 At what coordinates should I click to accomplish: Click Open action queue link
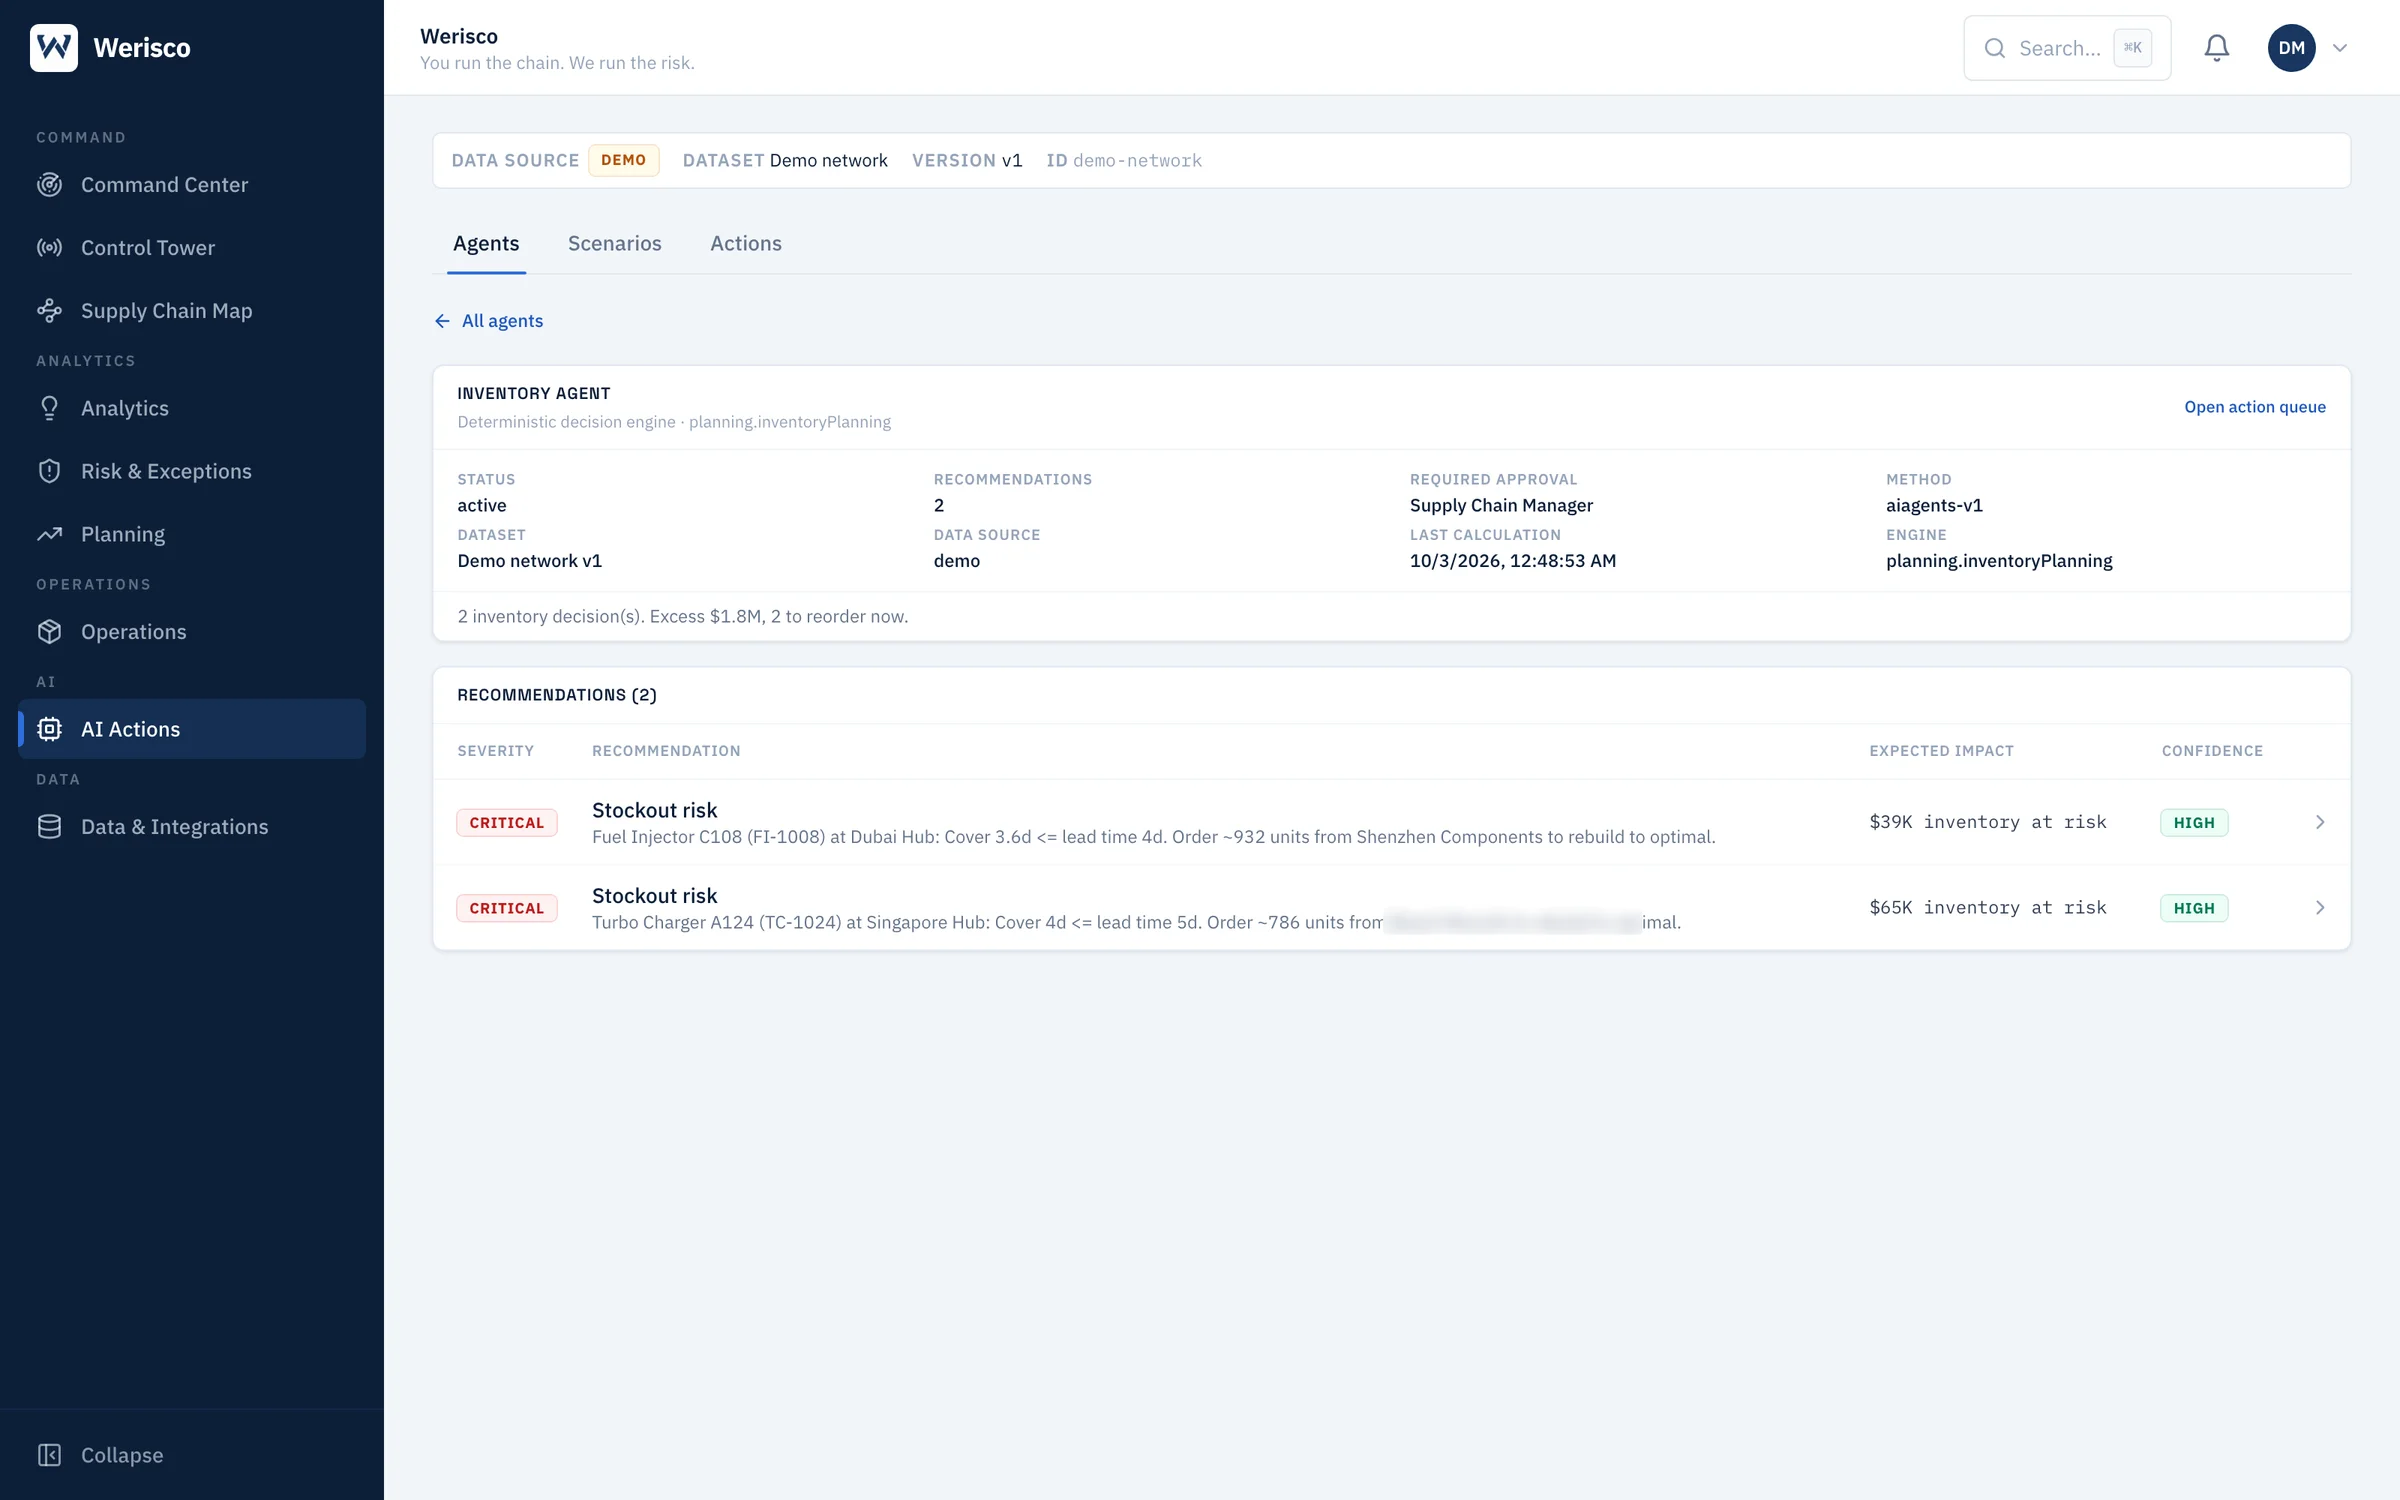pyautogui.click(x=2255, y=407)
